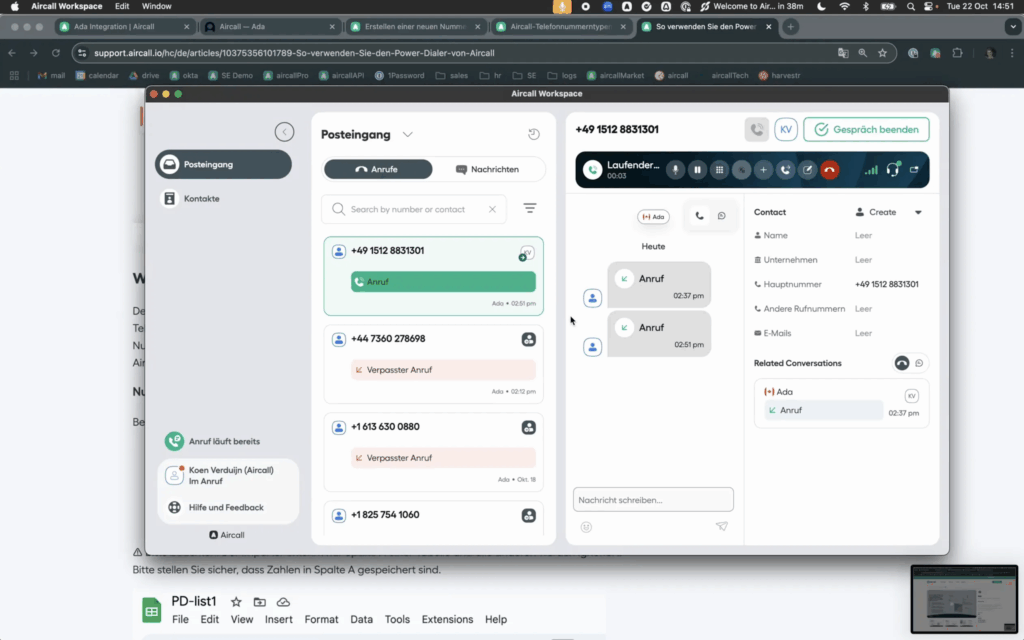Open the filter icon beside search
The image size is (1024, 640).
click(530, 209)
